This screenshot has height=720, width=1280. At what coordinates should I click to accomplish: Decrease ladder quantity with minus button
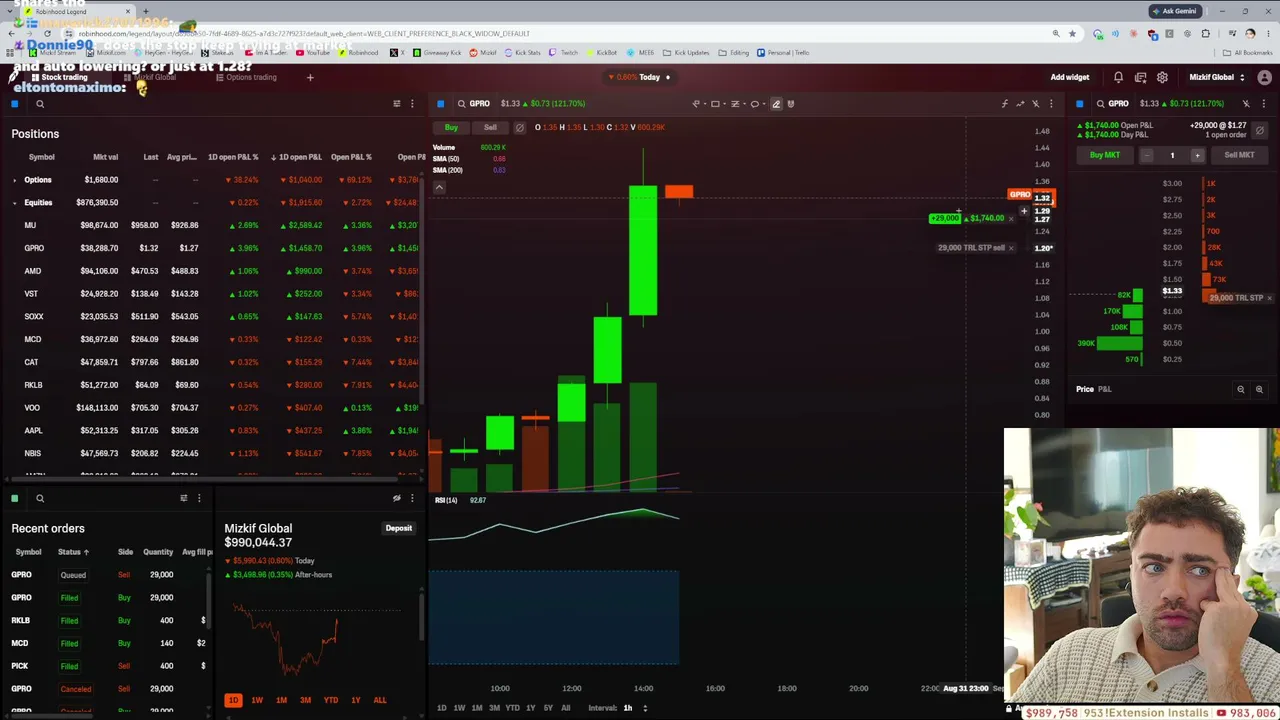pyautogui.click(x=1147, y=155)
